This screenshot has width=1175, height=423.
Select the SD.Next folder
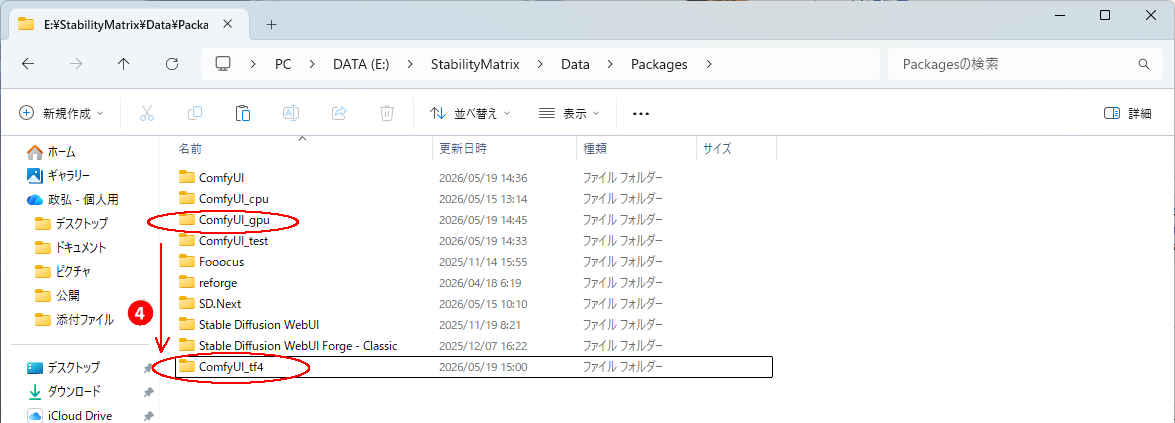pyautogui.click(x=210, y=304)
